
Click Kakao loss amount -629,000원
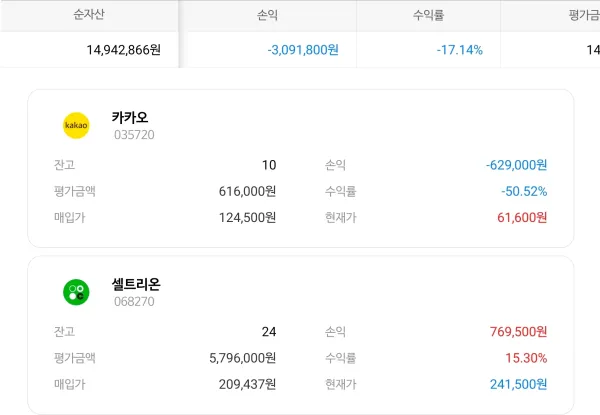[516, 165]
